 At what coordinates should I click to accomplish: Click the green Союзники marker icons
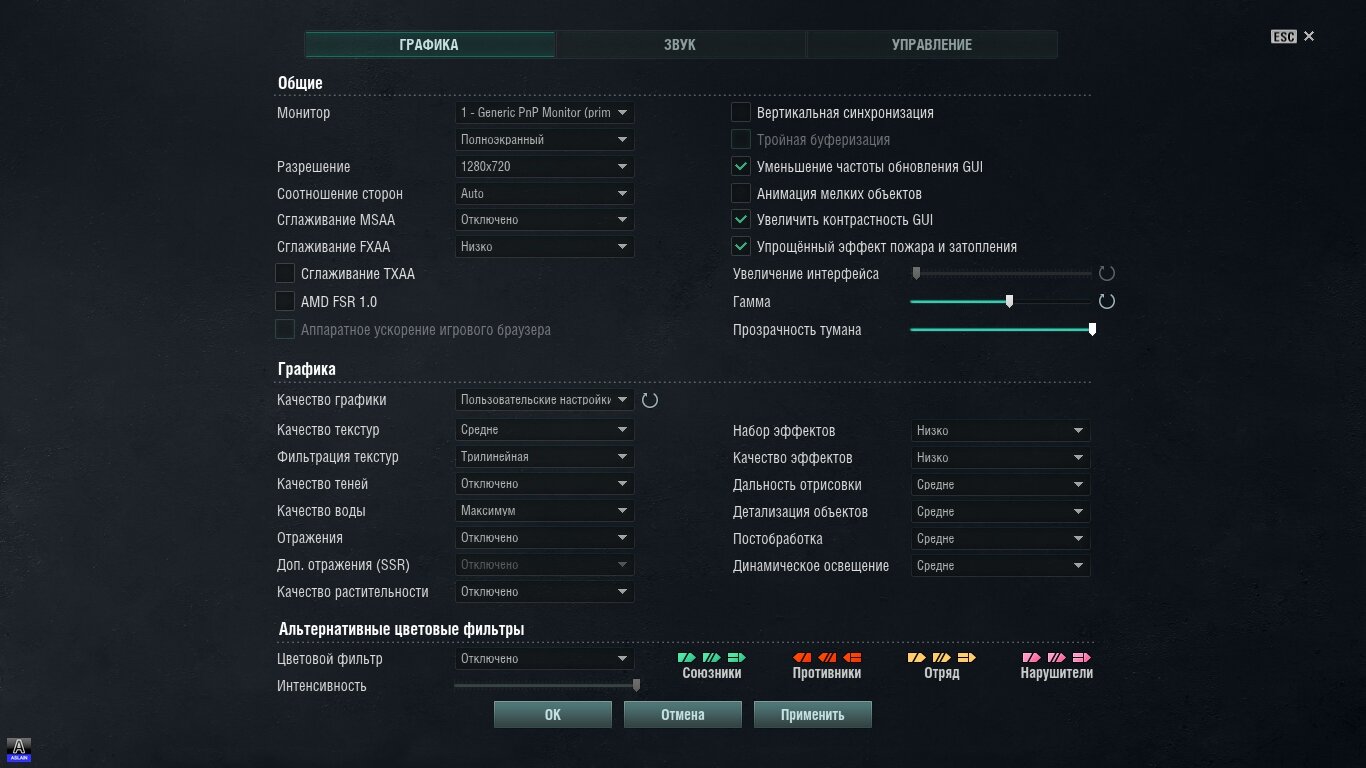(712, 658)
